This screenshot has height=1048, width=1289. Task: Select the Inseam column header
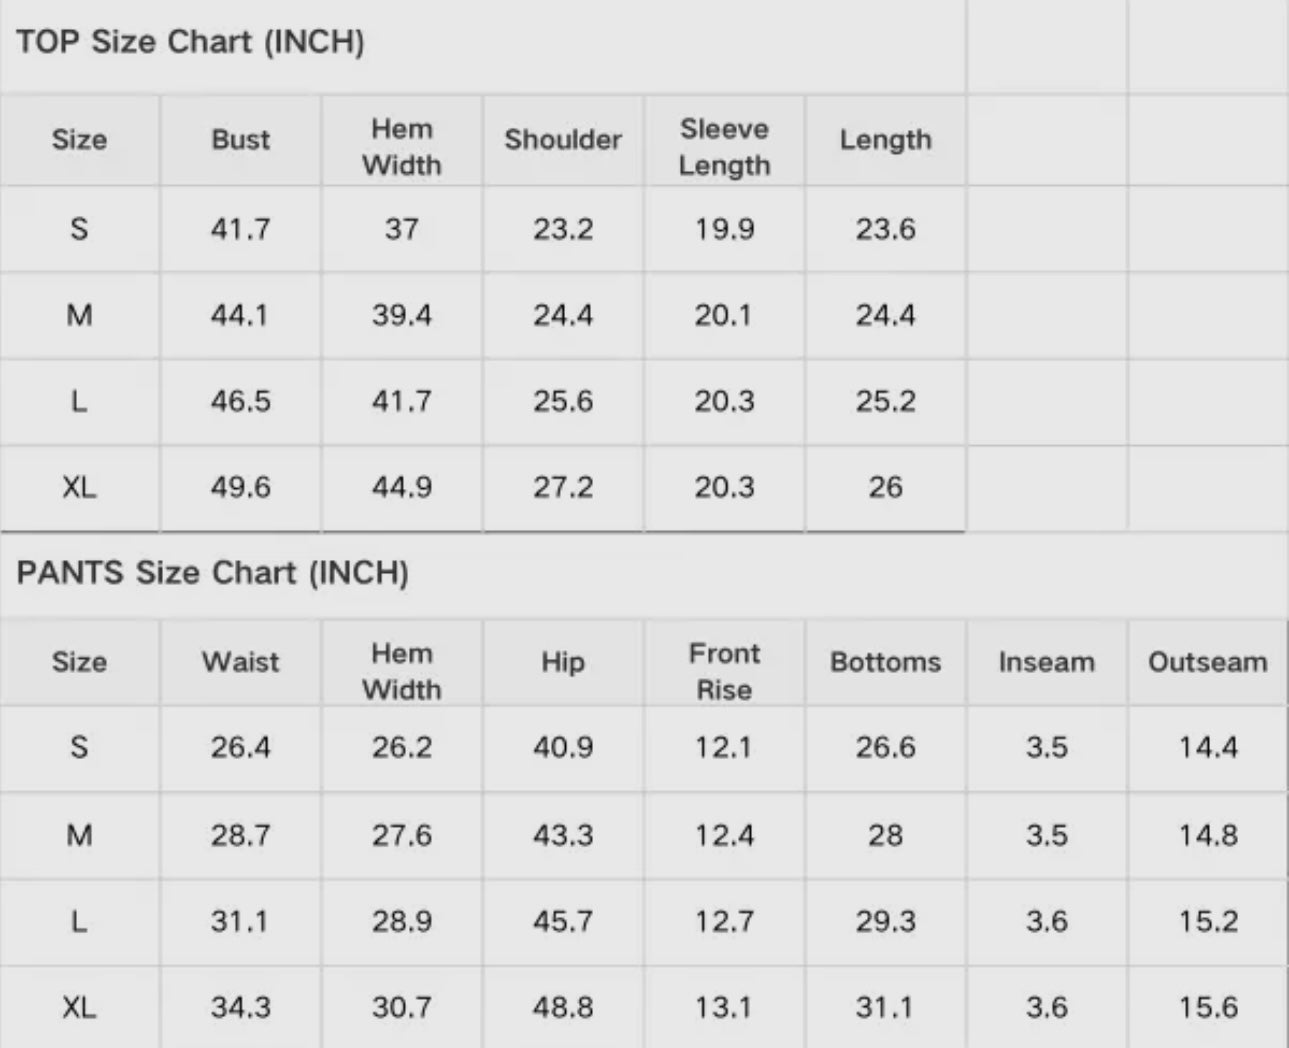1046,662
